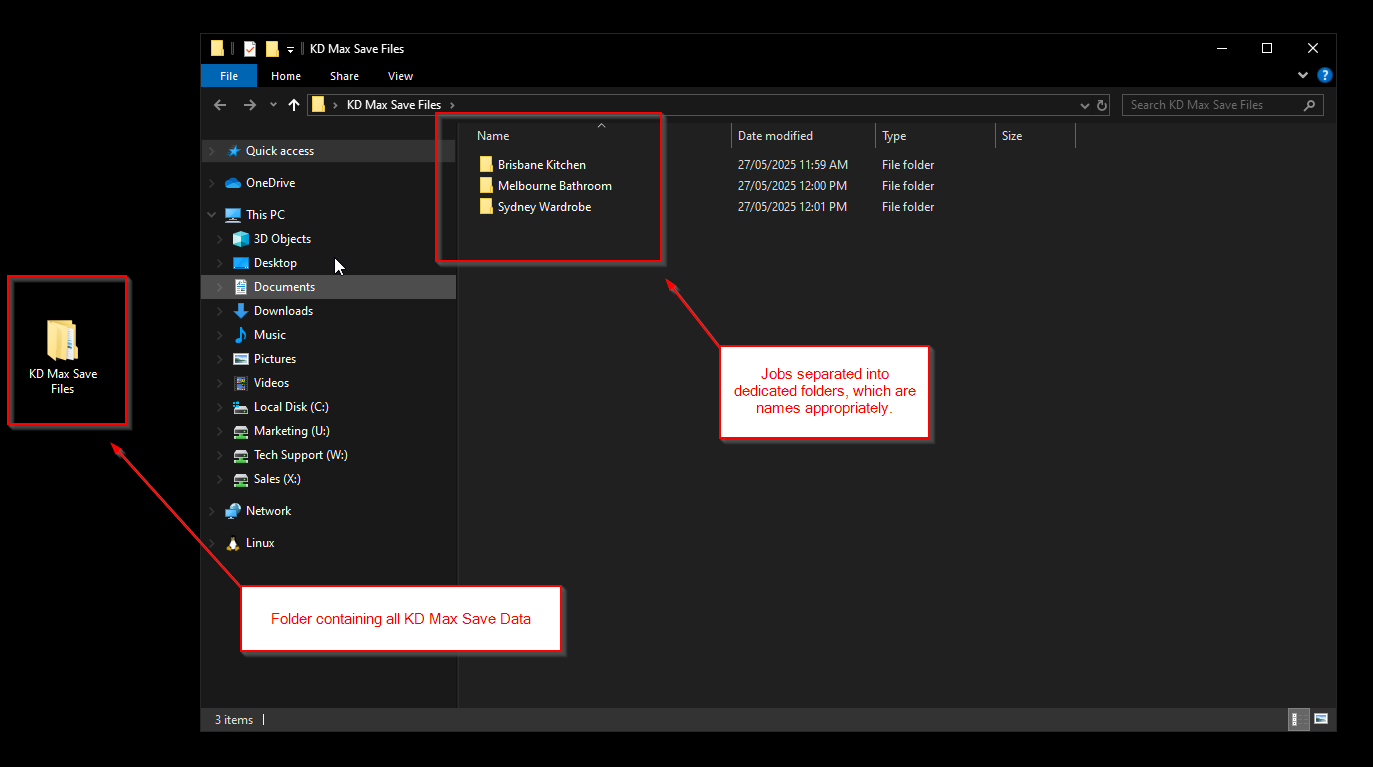Viewport: 1373px width, 767px height.
Task: Click the Melbourne Bathroom folder icon
Action: pyautogui.click(x=486, y=185)
